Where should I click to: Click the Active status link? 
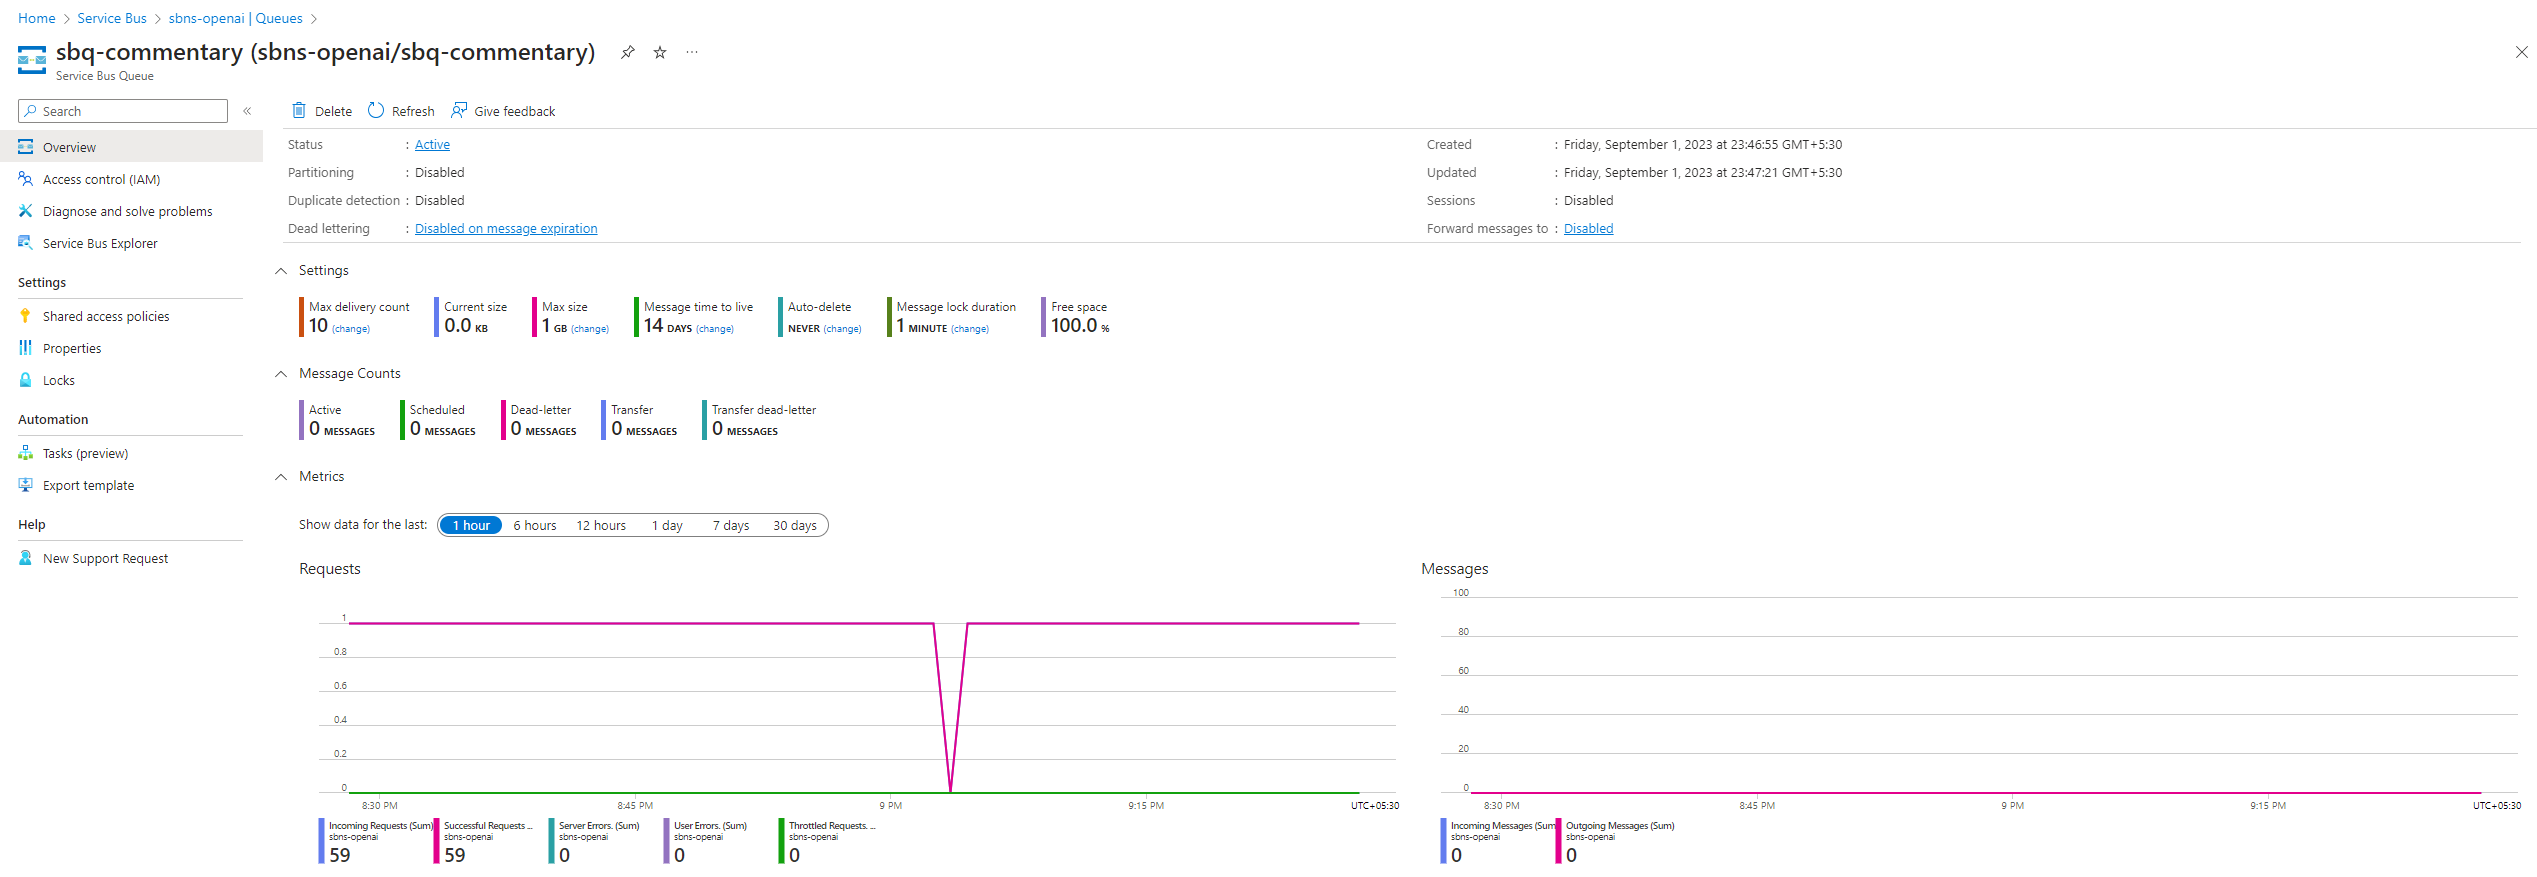click(x=432, y=145)
